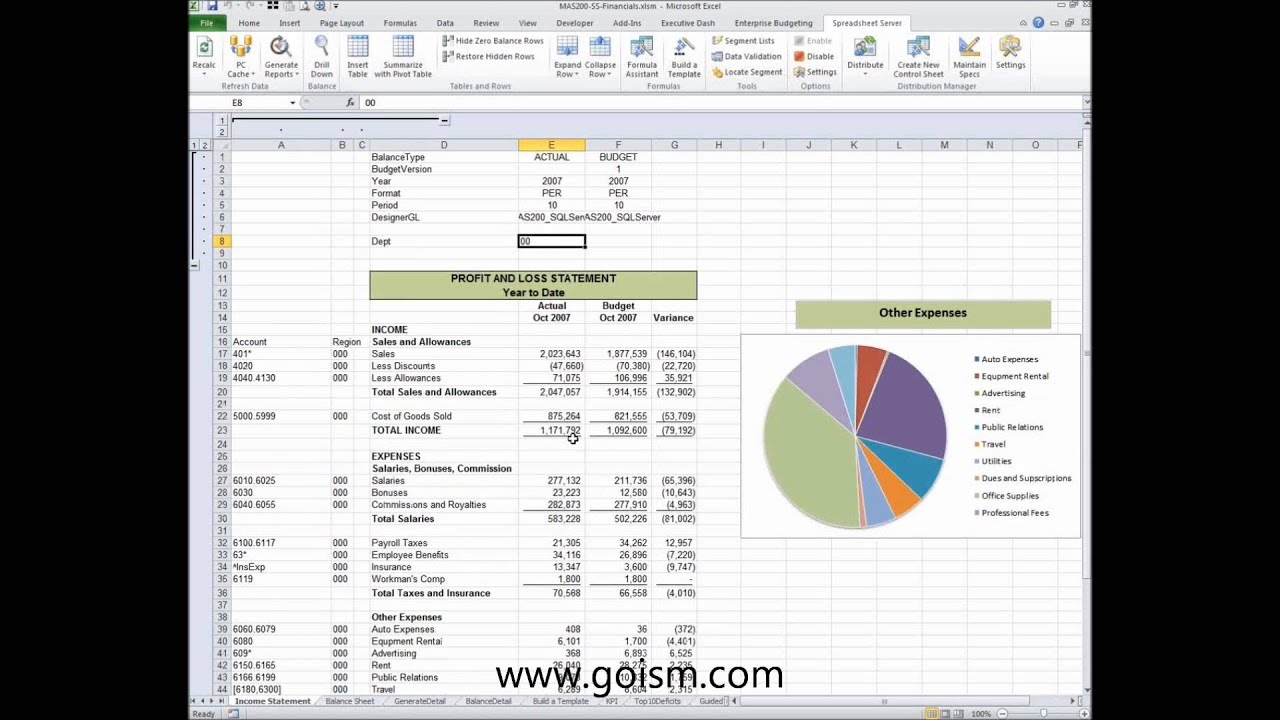The height and width of the screenshot is (720, 1280).
Task: Open the Name Box dropdown arrow
Action: [293, 103]
